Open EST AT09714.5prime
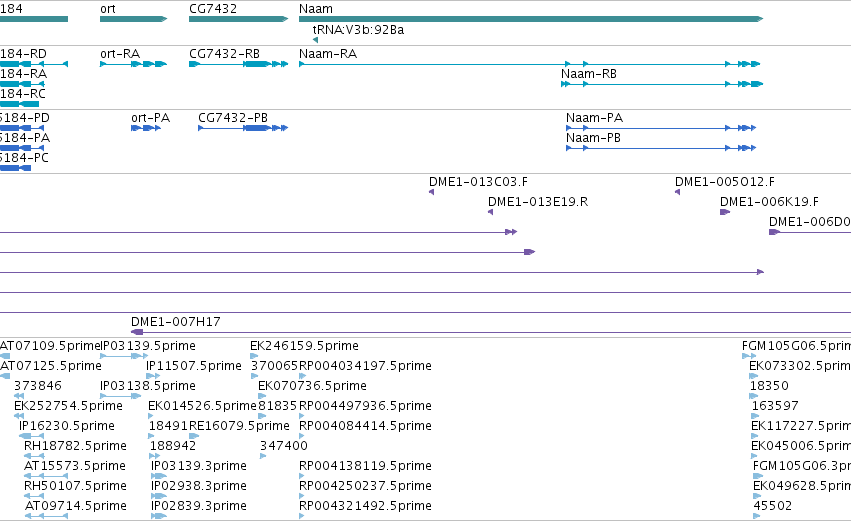This screenshot has height=521, width=851. click(75, 506)
